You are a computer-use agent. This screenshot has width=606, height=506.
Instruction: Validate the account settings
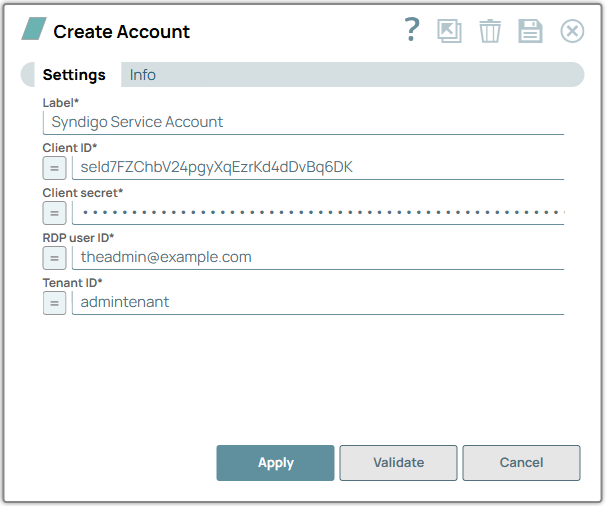coord(398,463)
